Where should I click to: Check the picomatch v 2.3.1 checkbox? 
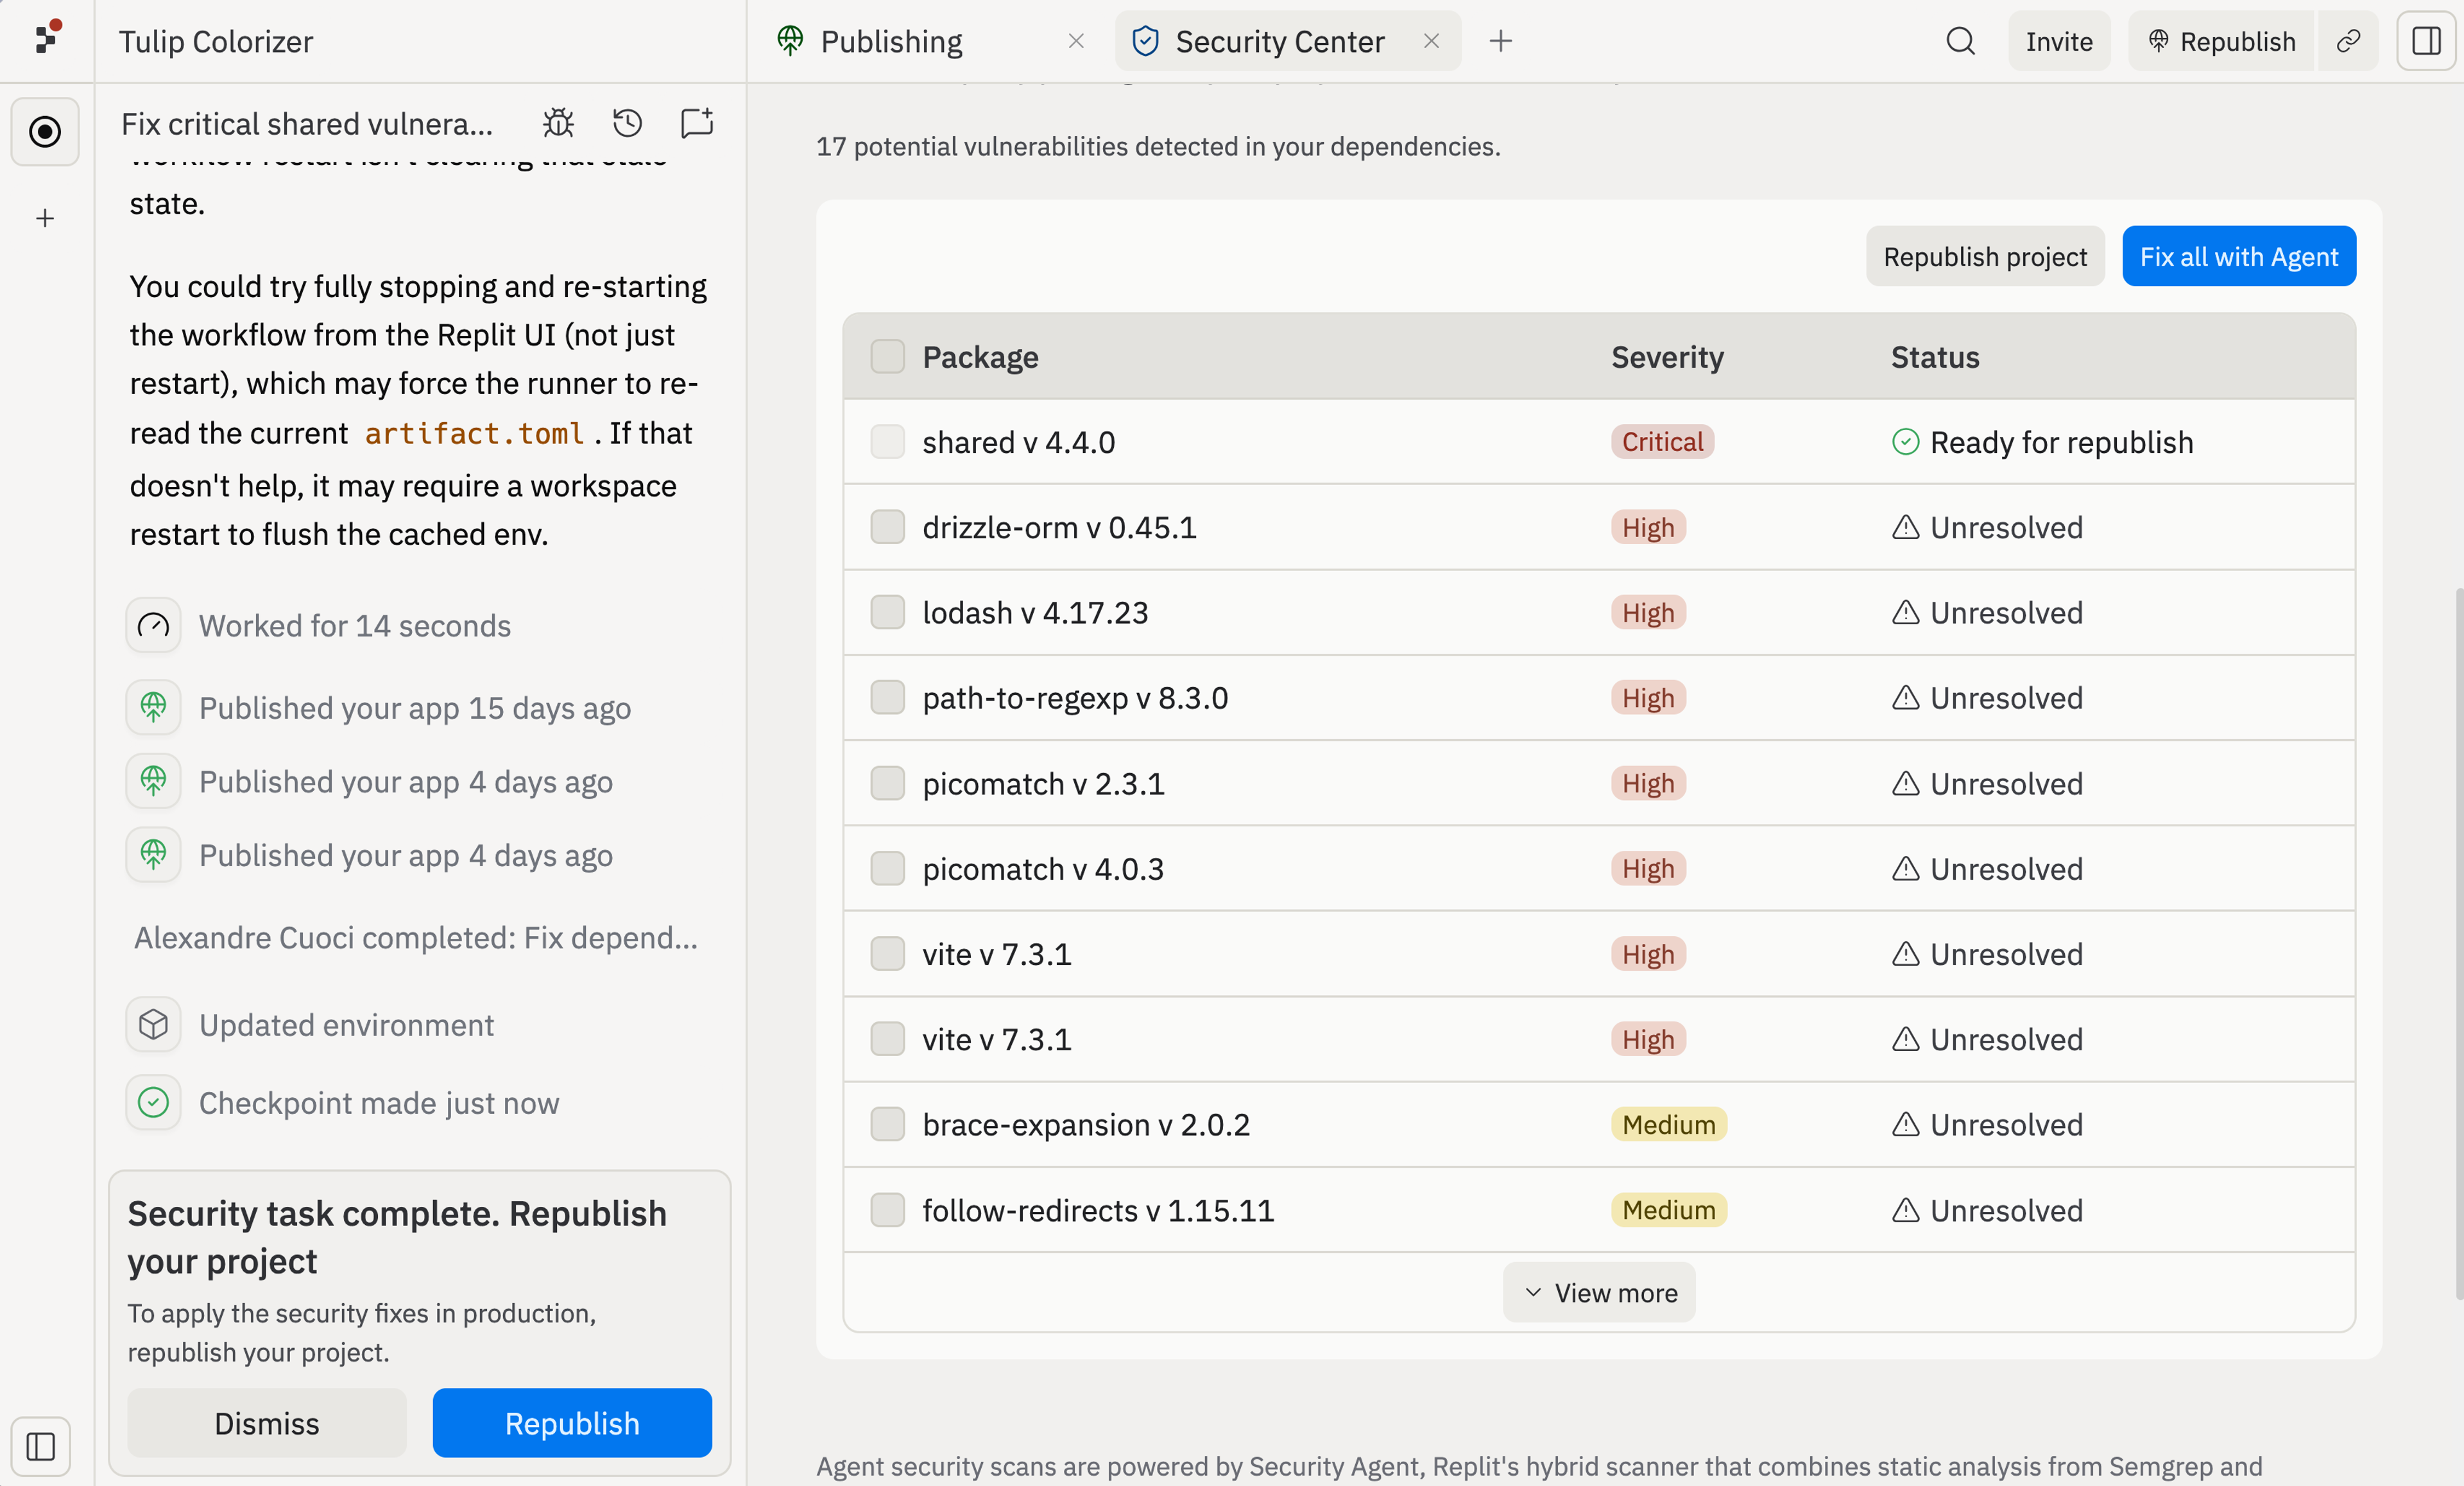point(887,783)
